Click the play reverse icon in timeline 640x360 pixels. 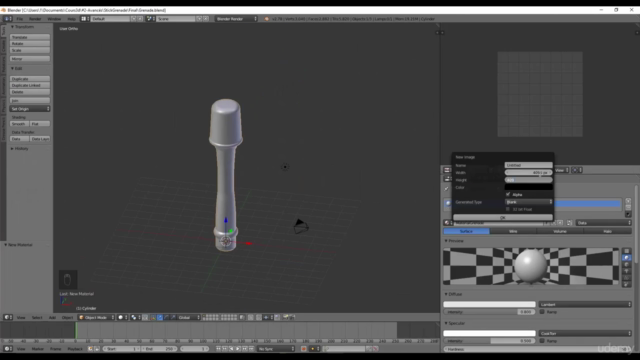[231, 349]
